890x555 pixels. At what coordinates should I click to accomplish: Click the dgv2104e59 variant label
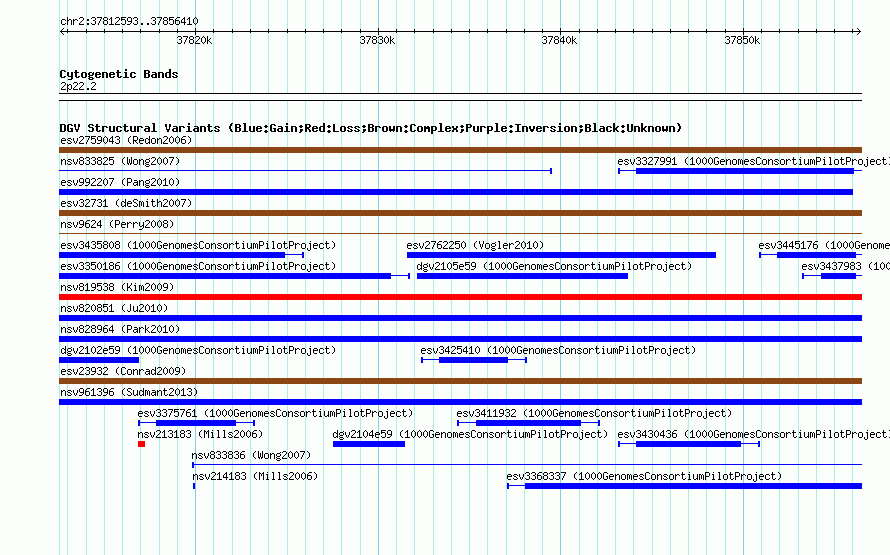470,434
